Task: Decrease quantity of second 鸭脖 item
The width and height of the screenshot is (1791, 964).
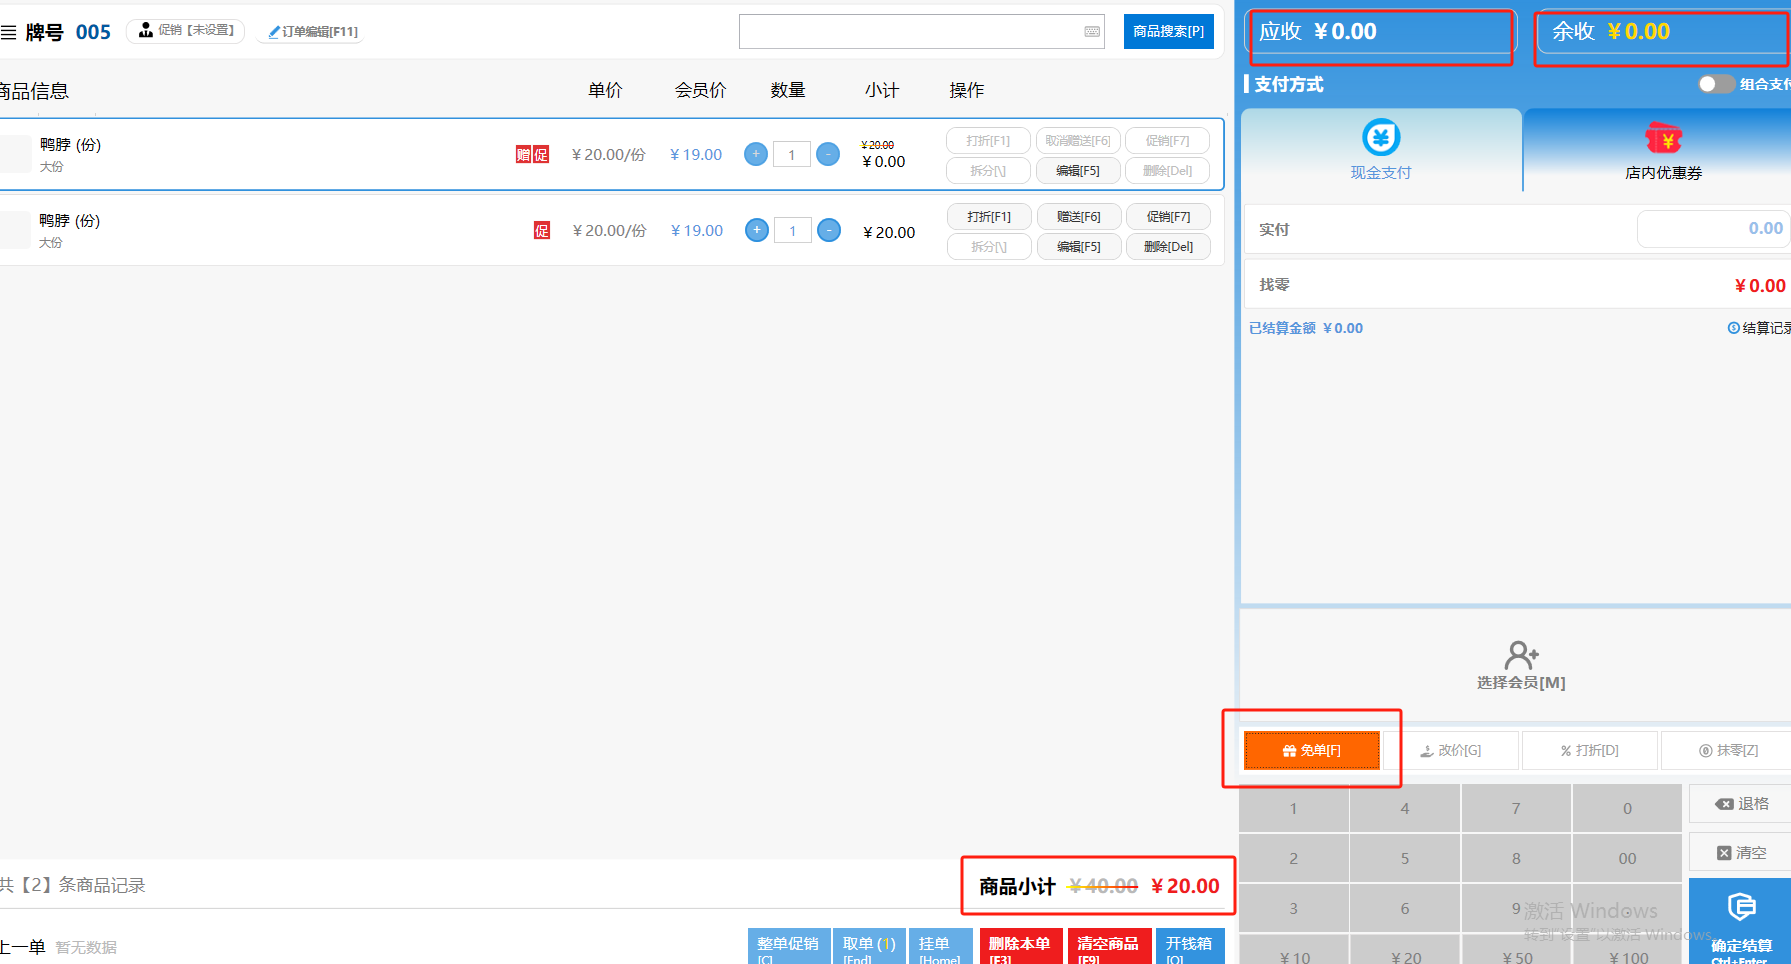Action: coord(829,231)
